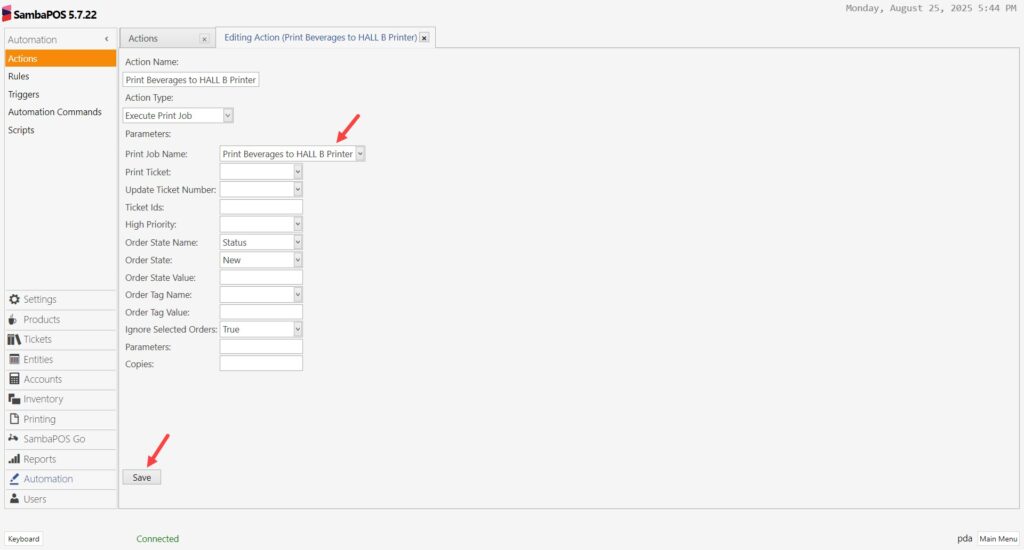Open Scripts in the Automation menu
Viewport: 1024px width, 550px height.
60,130
